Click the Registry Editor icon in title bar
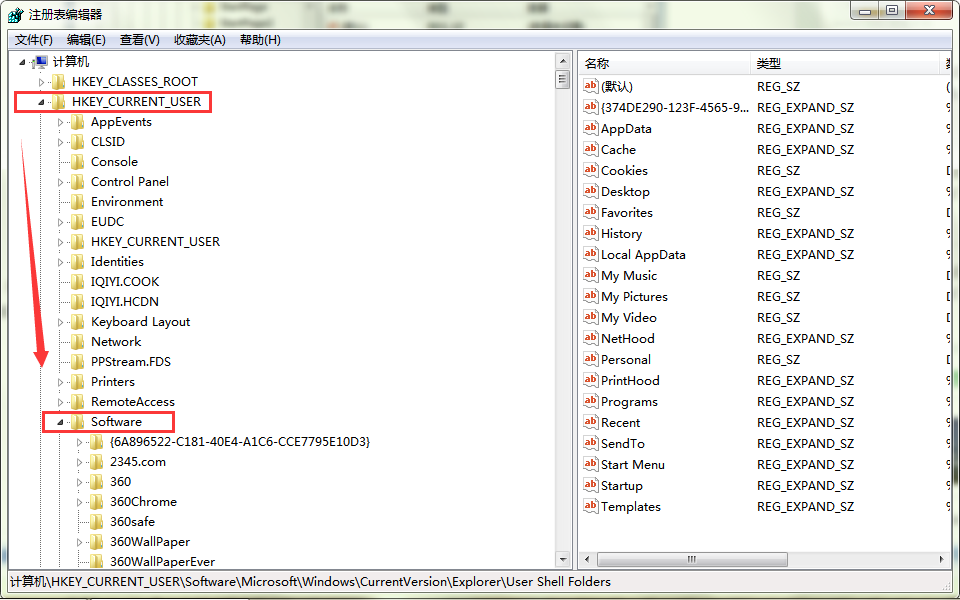This screenshot has width=960, height=600. point(15,14)
